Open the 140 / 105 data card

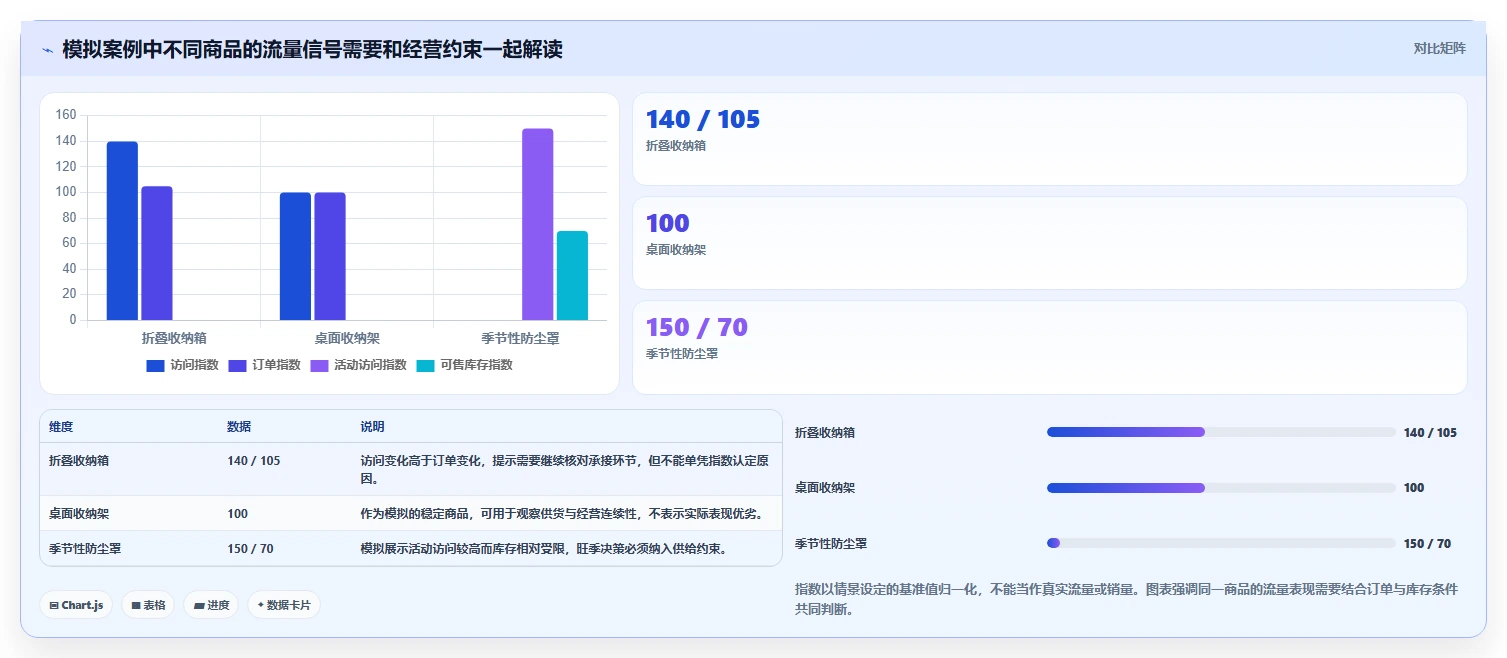(1049, 139)
